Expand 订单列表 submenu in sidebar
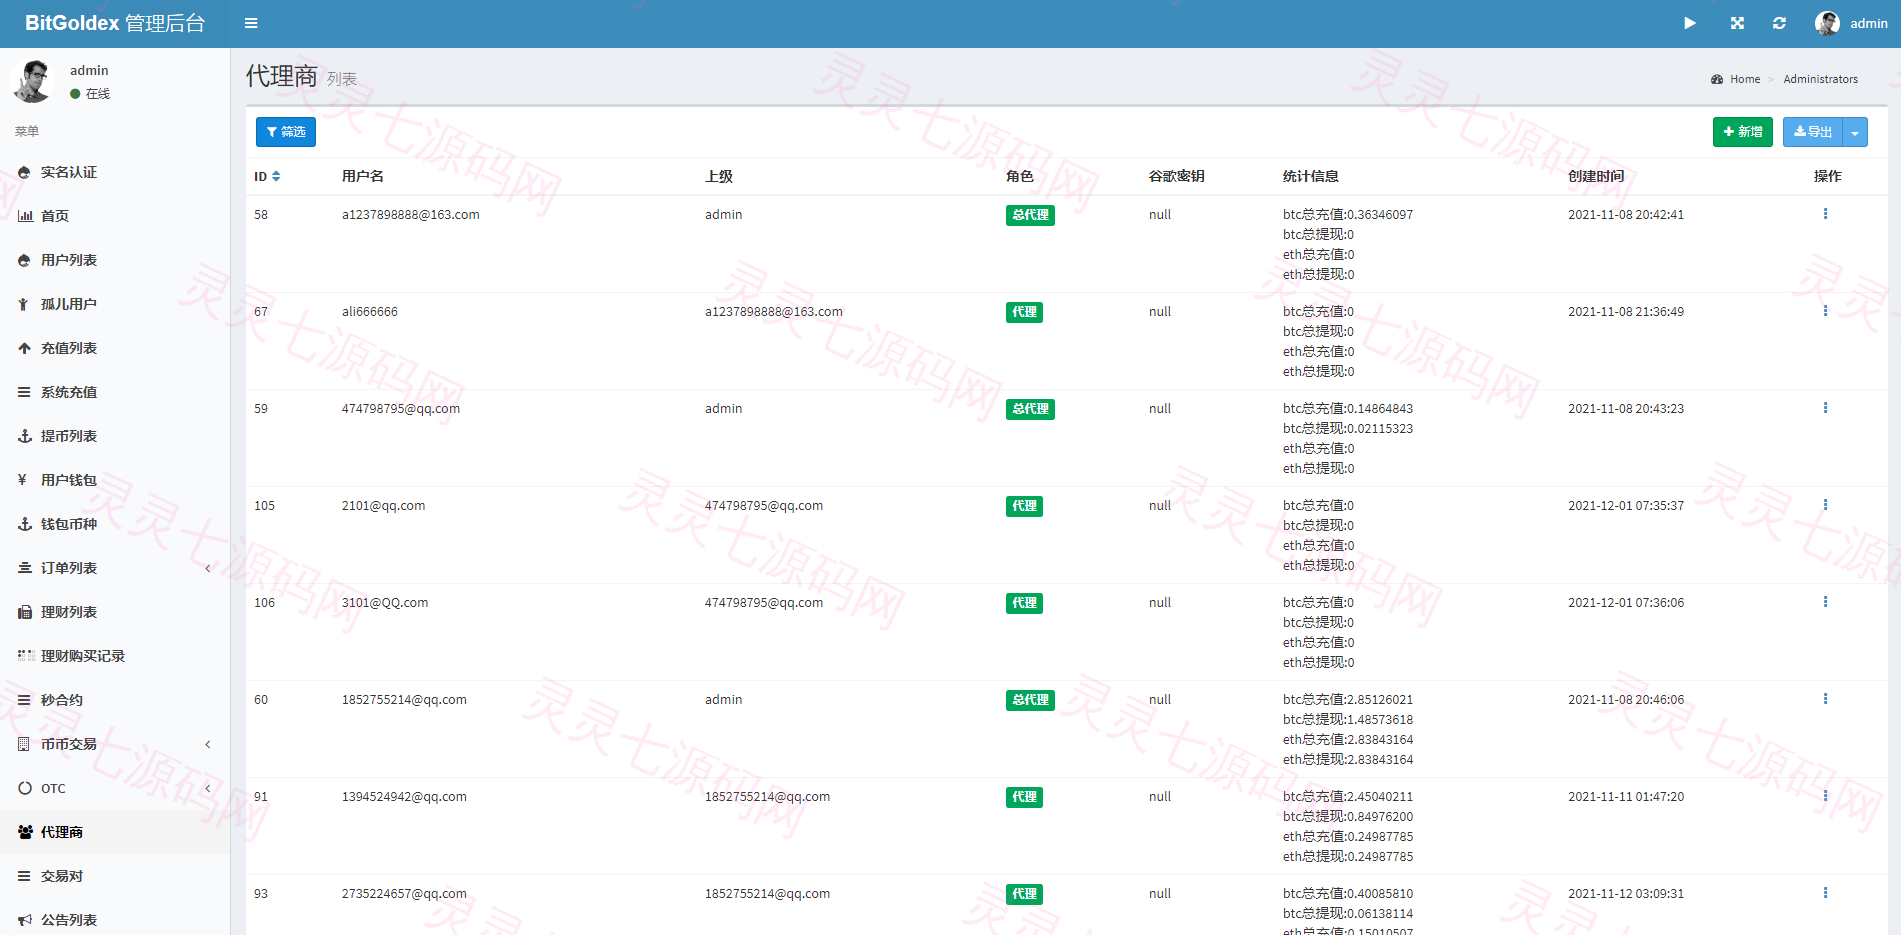The height and width of the screenshot is (935, 1901). 115,568
